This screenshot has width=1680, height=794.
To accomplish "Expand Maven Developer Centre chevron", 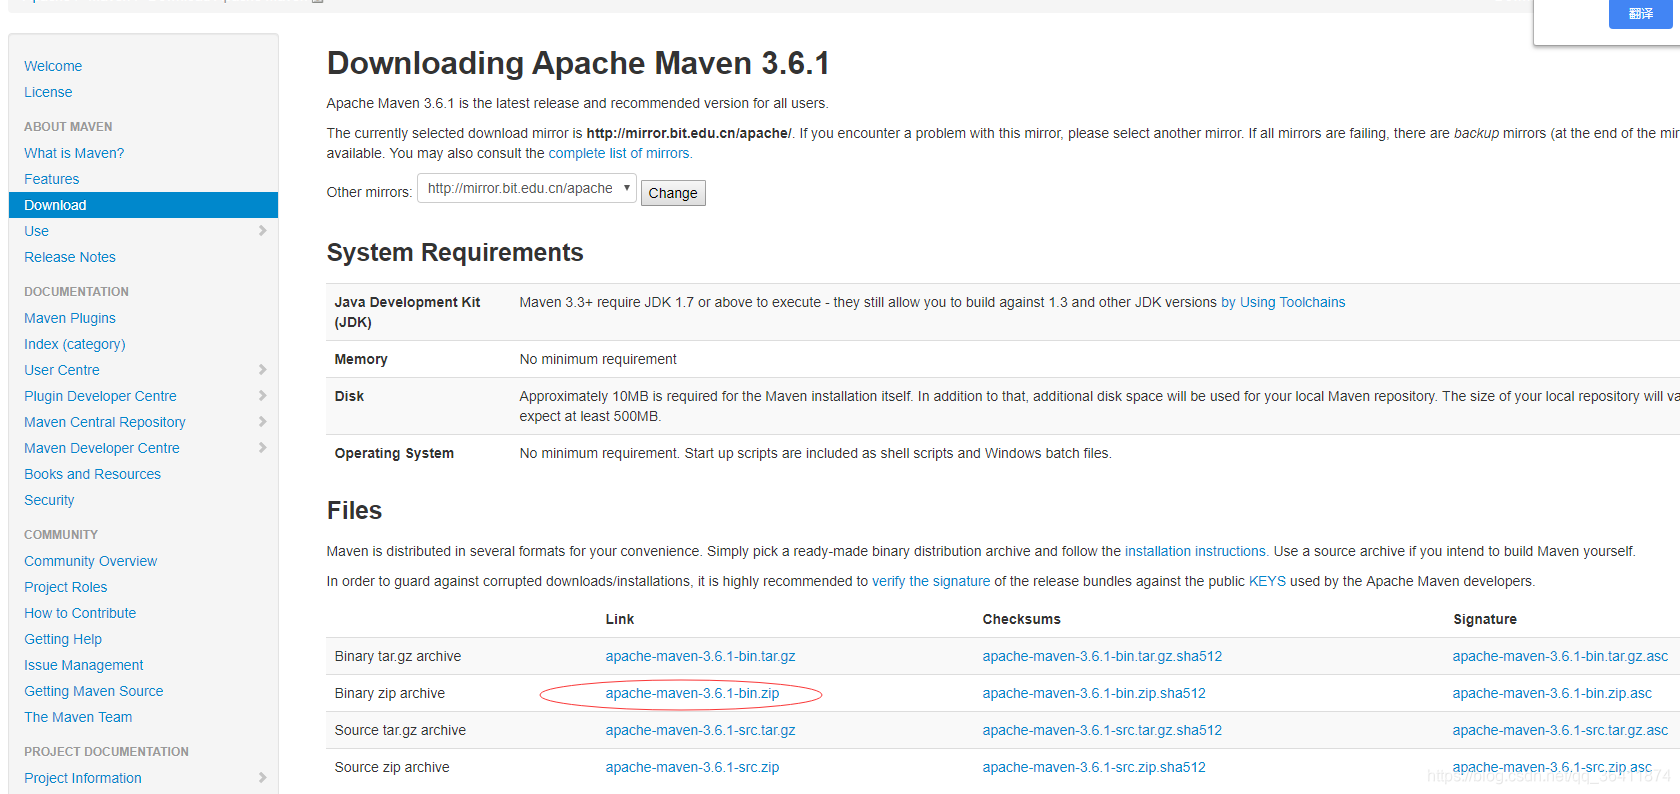I will coord(262,448).
